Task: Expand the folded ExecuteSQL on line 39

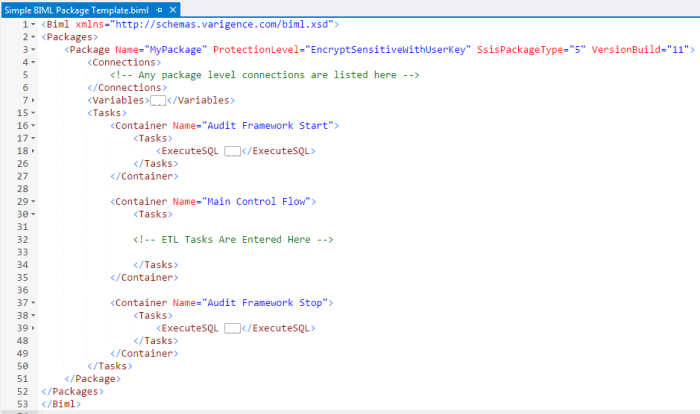Action: (34, 328)
